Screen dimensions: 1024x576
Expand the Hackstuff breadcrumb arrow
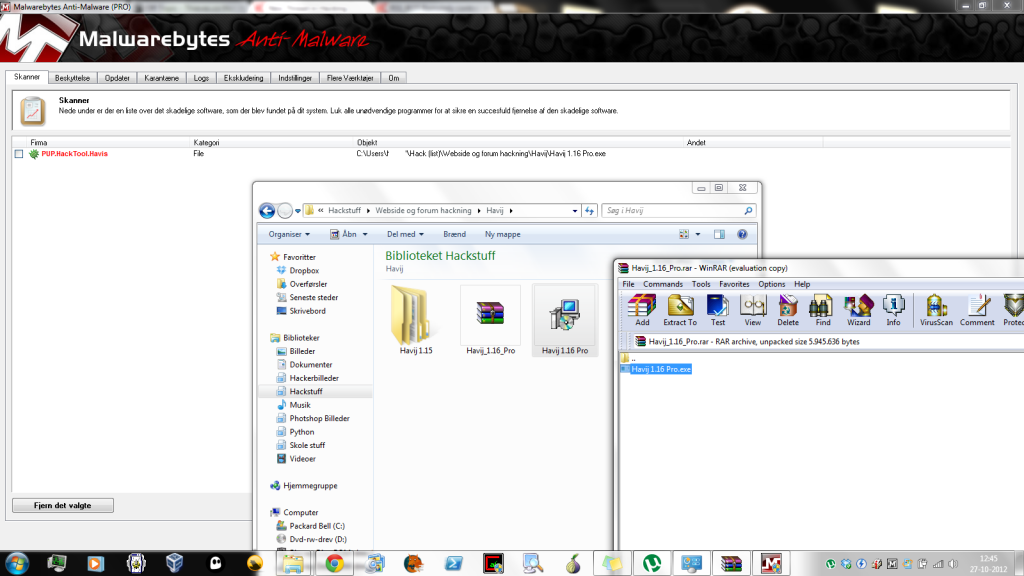coord(368,211)
